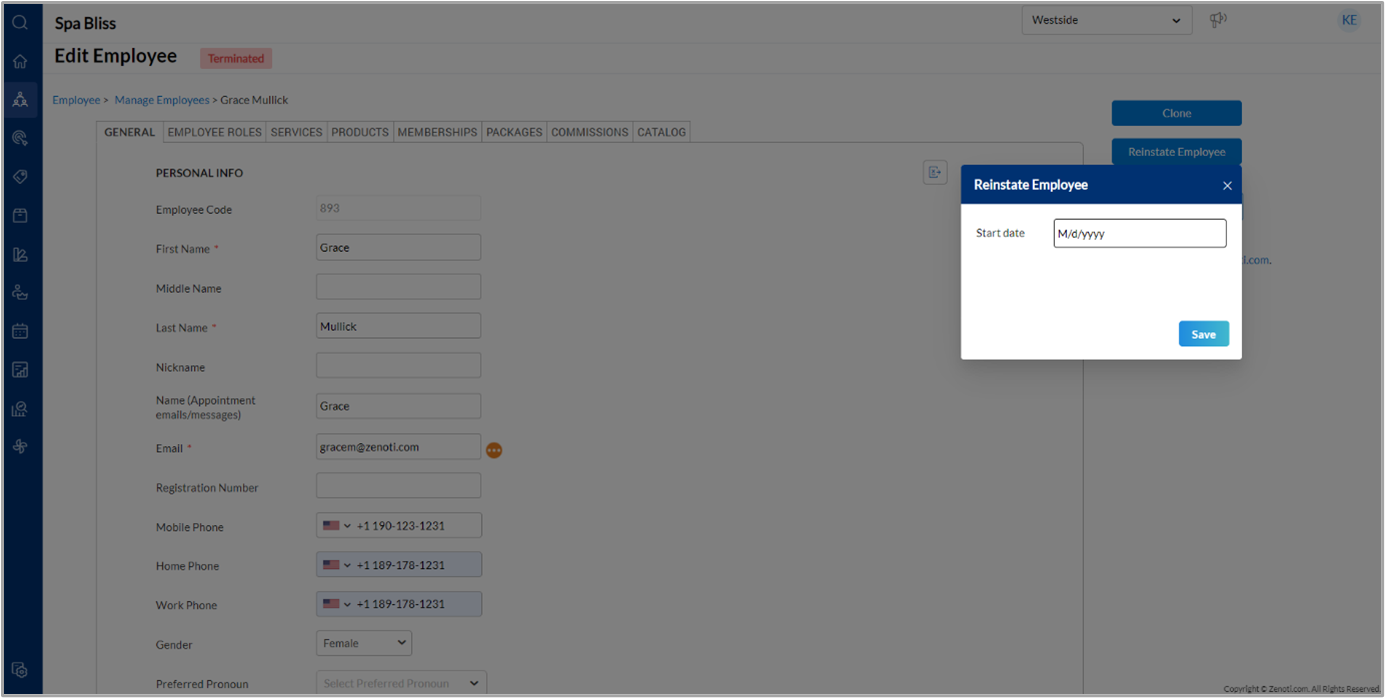Open the Services tab
This screenshot has width=1385, height=698.
click(296, 132)
